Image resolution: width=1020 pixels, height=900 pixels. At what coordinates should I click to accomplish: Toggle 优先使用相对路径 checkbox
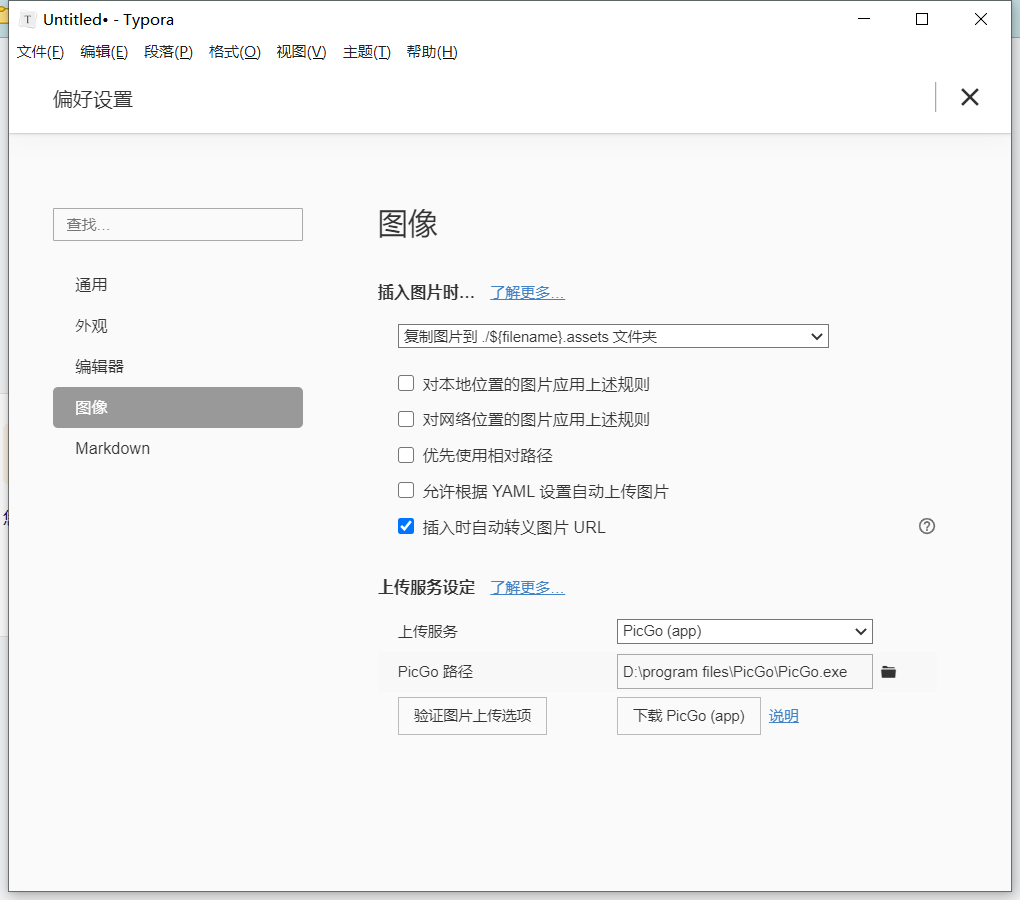click(x=406, y=455)
